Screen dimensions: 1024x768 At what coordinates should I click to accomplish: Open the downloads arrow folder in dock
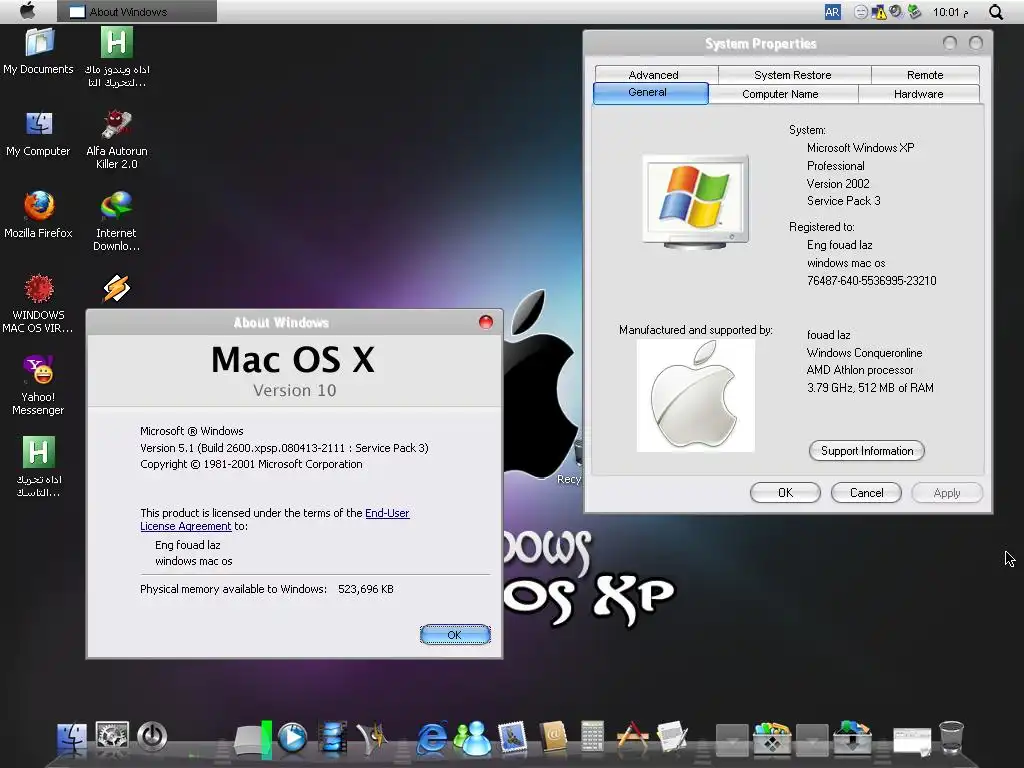click(852, 738)
